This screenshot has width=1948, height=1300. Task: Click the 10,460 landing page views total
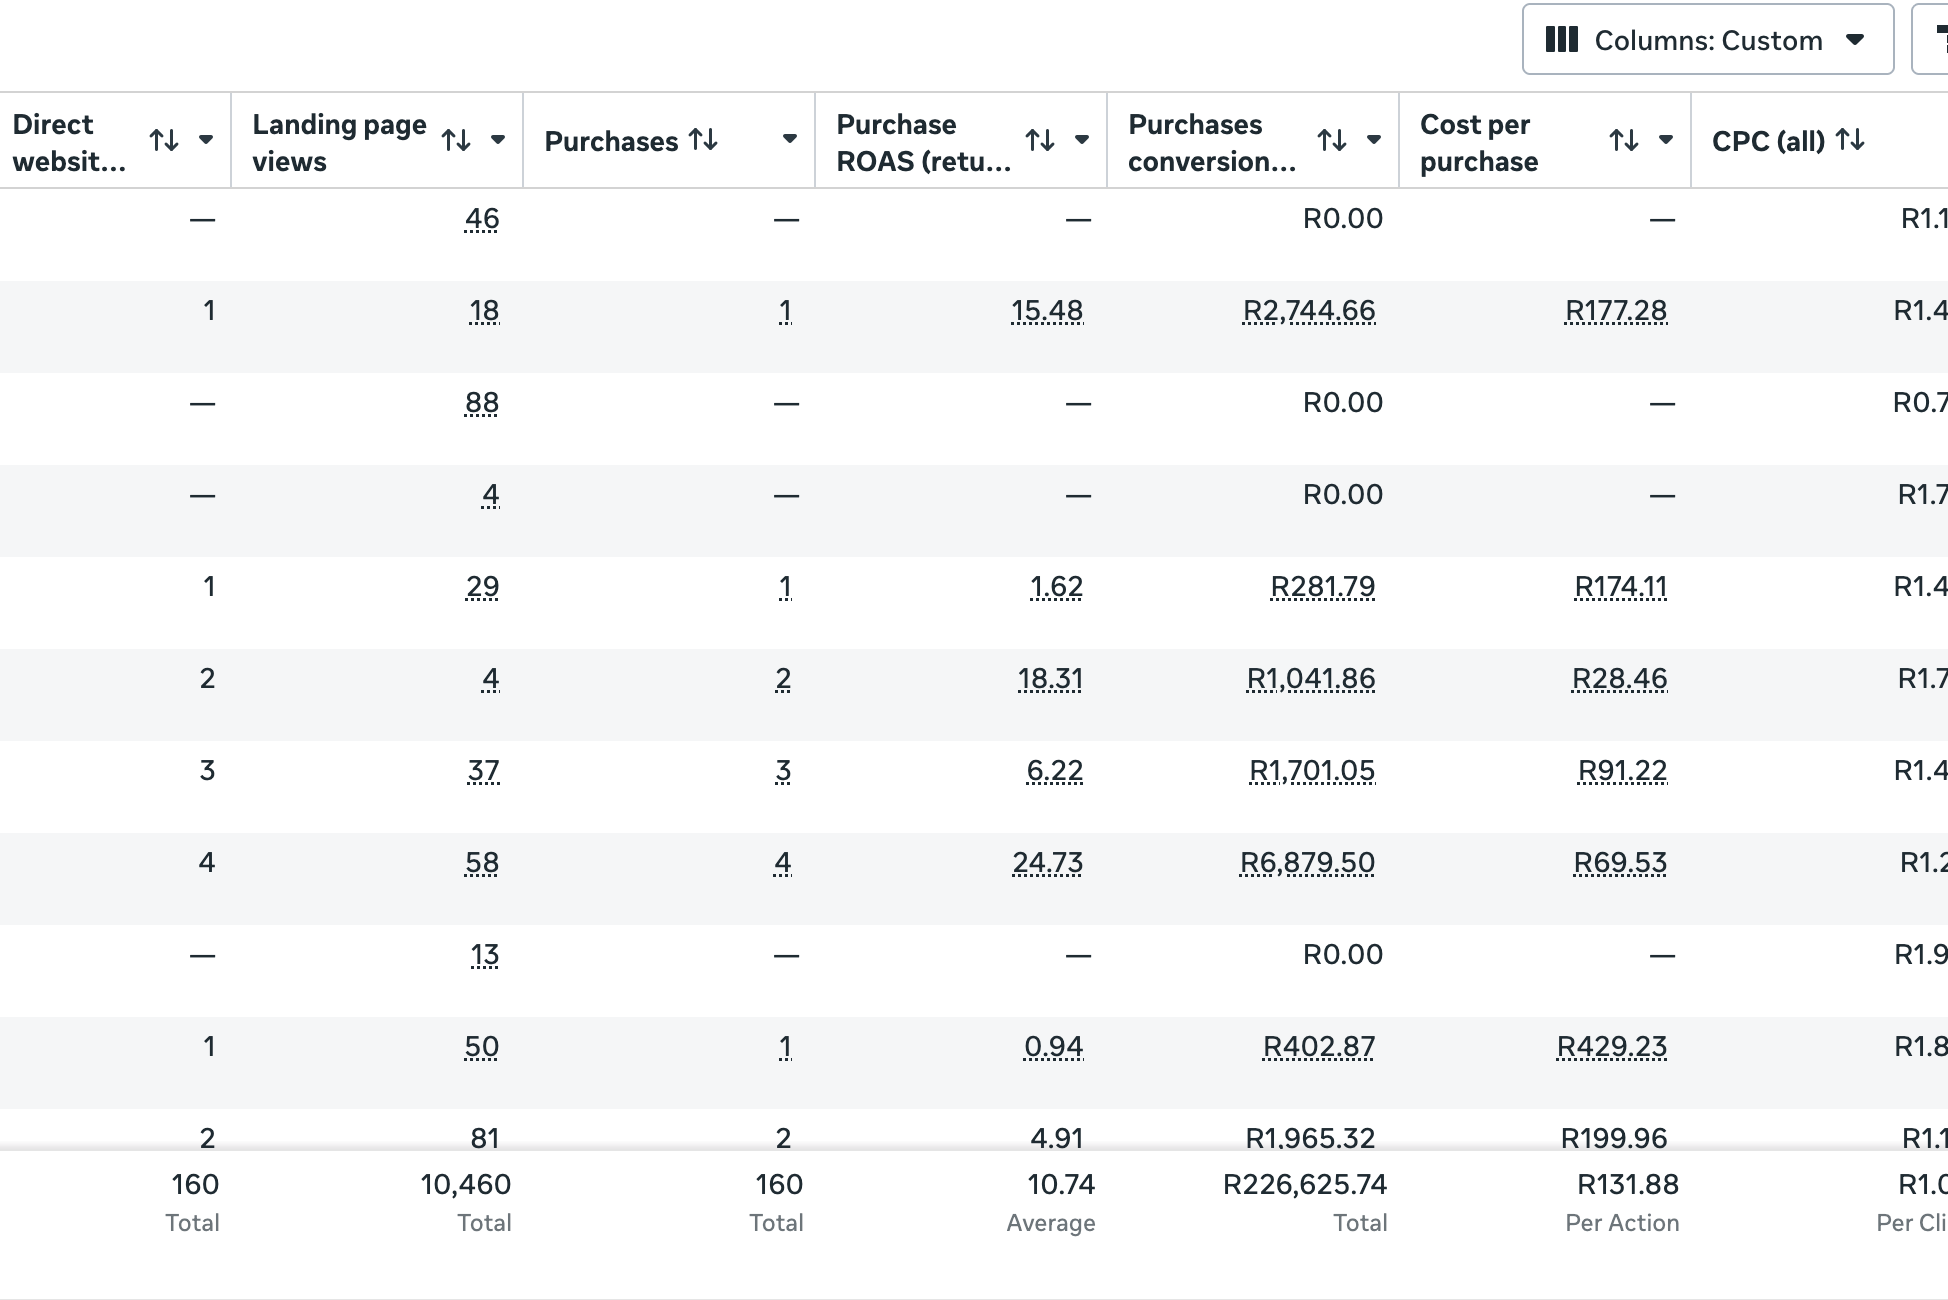466,1184
